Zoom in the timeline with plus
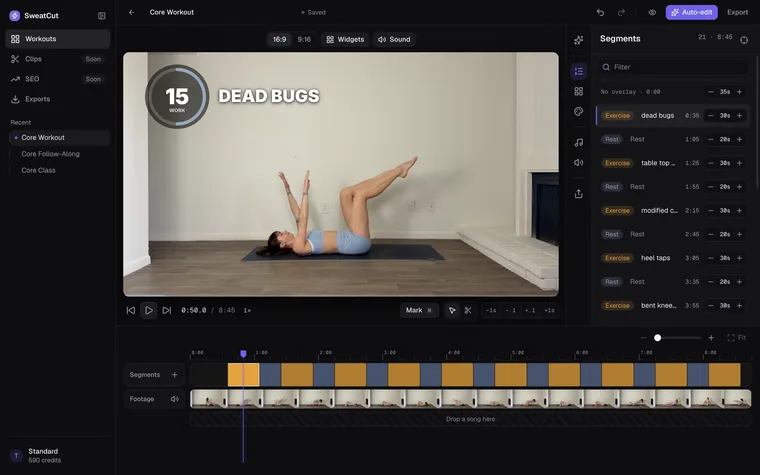The image size is (760, 475). coord(711,338)
